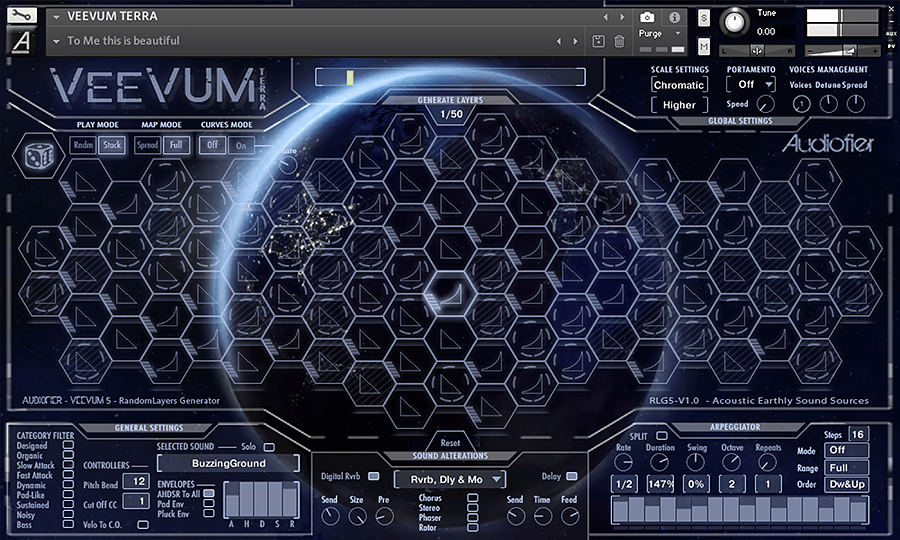The width and height of the screenshot is (900, 540).
Task: Open the Kontakt wrench settings icon
Action: tap(21, 15)
